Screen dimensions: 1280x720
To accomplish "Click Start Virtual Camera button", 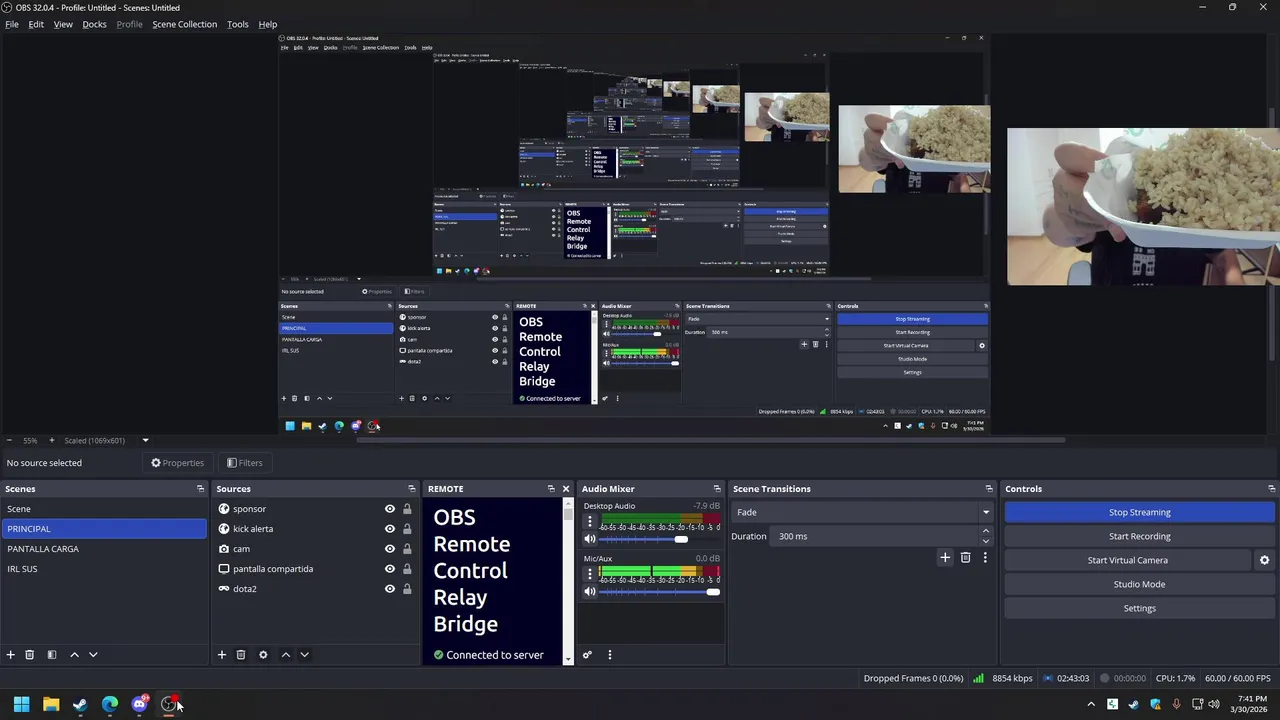I will click(1127, 560).
